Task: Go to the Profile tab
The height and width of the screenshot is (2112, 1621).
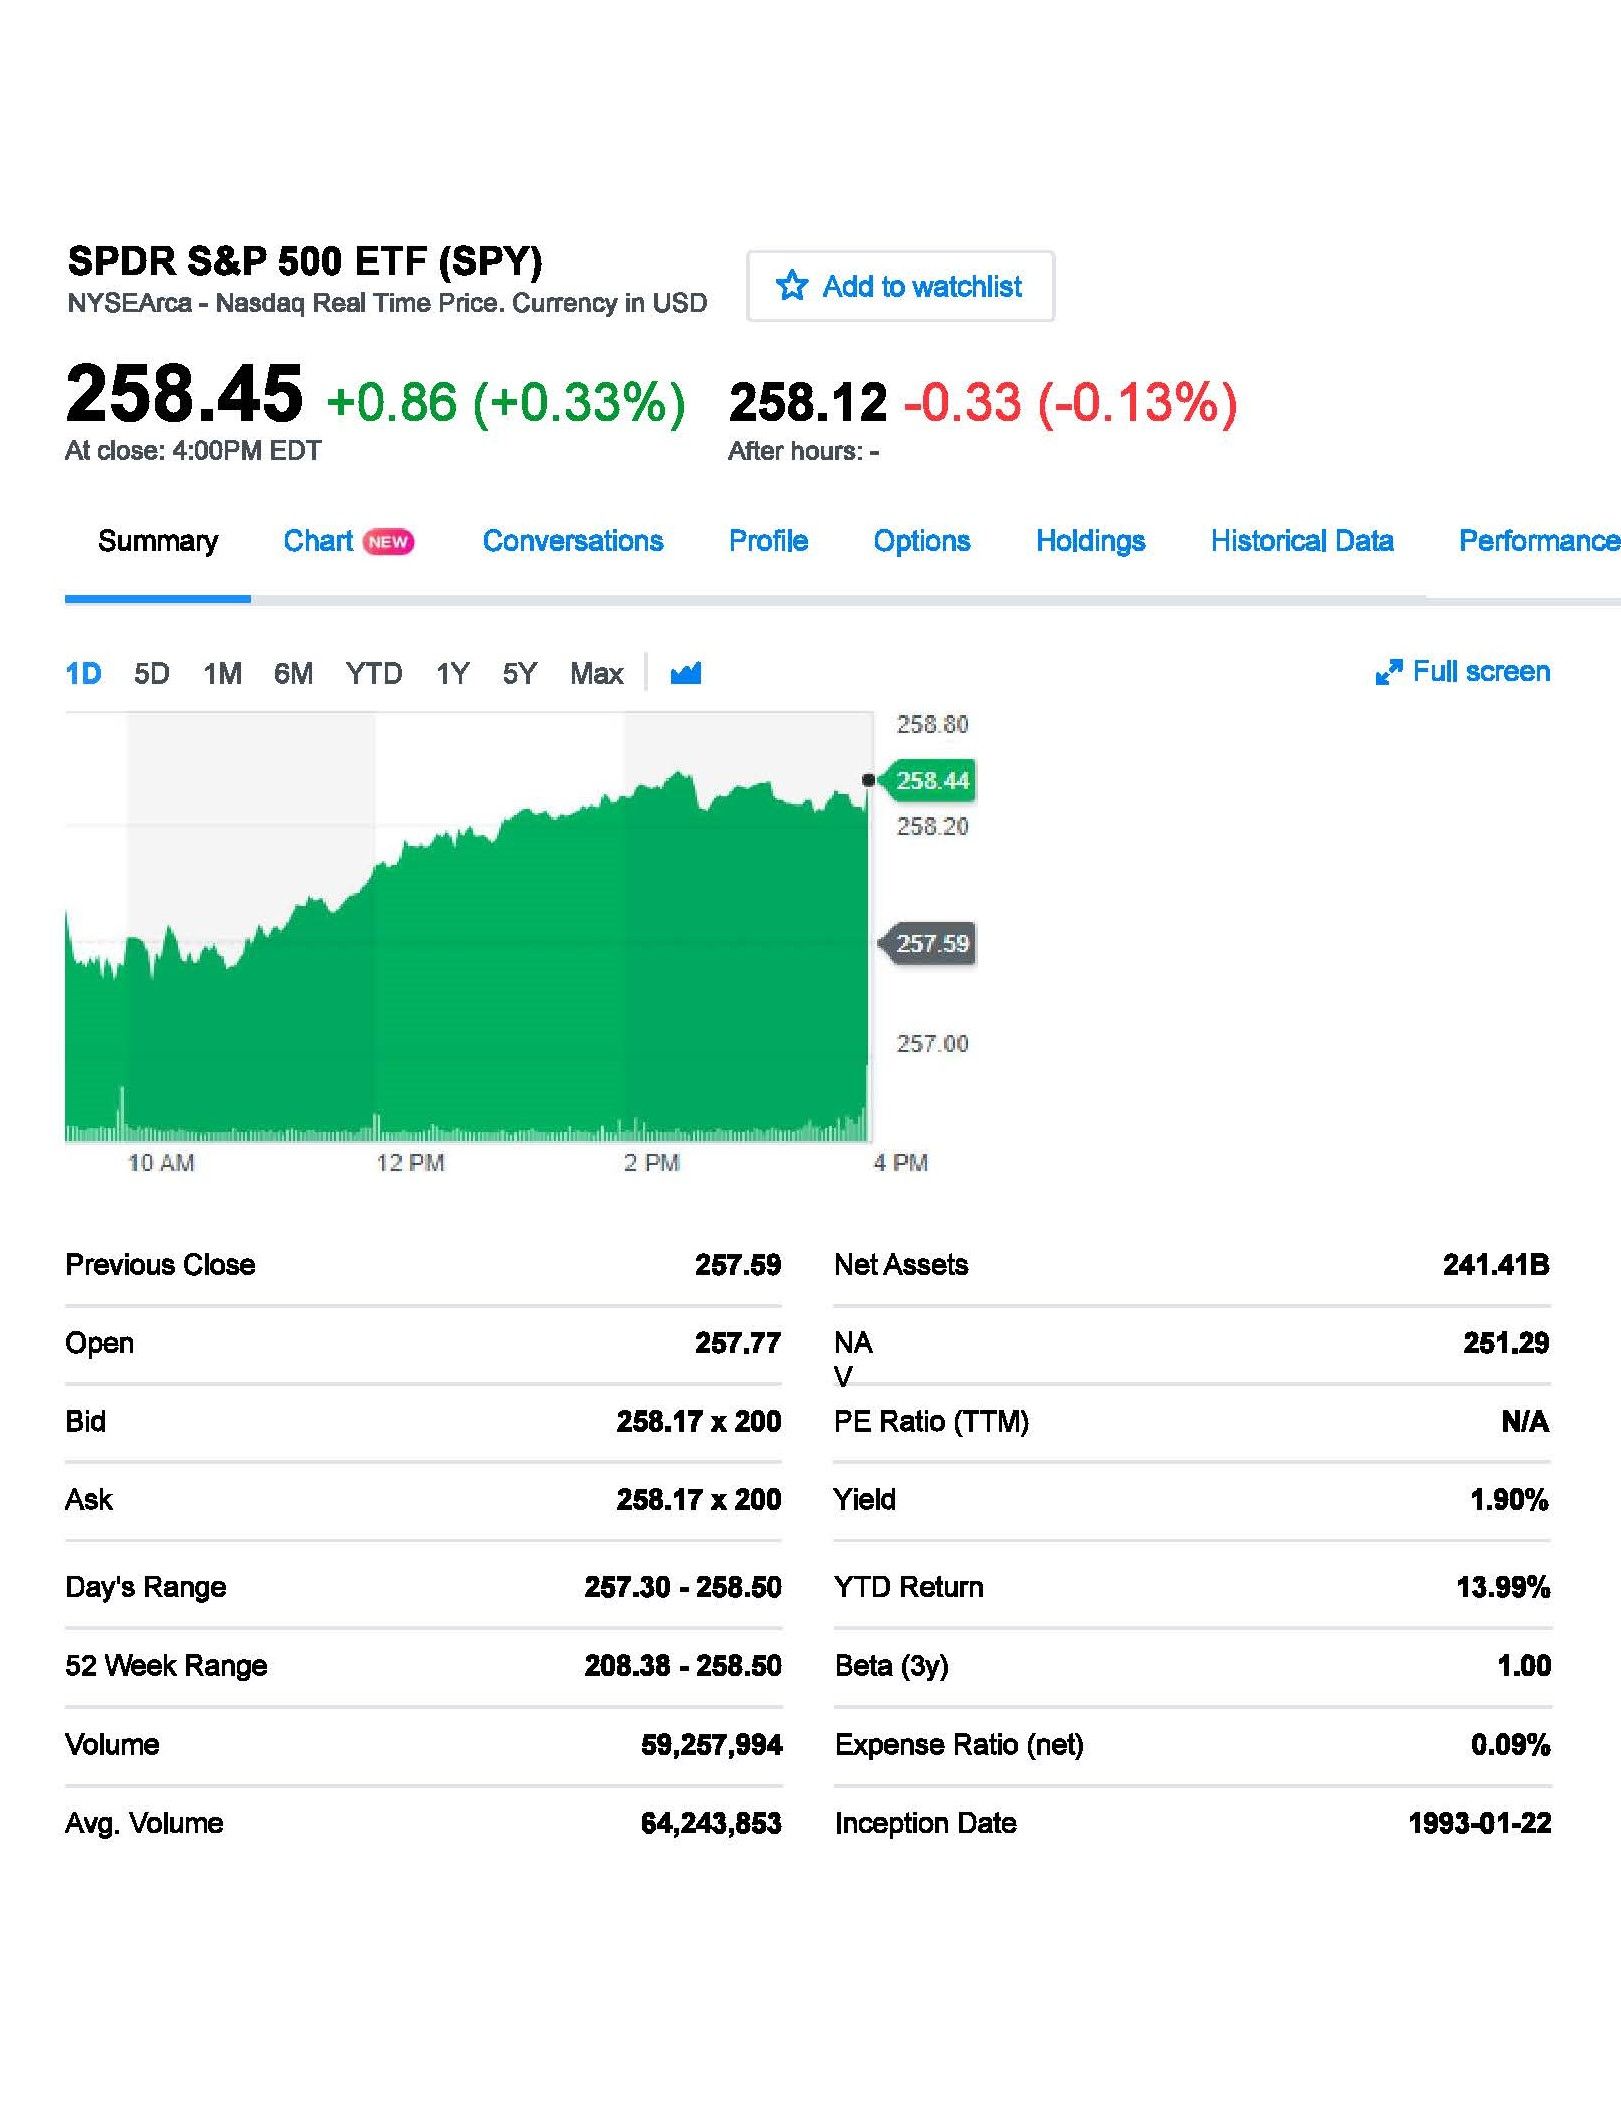Action: click(x=768, y=541)
